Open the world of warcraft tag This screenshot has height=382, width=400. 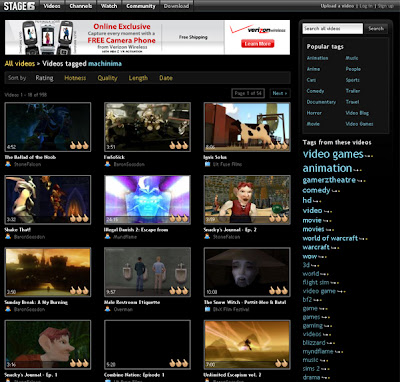click(330, 238)
